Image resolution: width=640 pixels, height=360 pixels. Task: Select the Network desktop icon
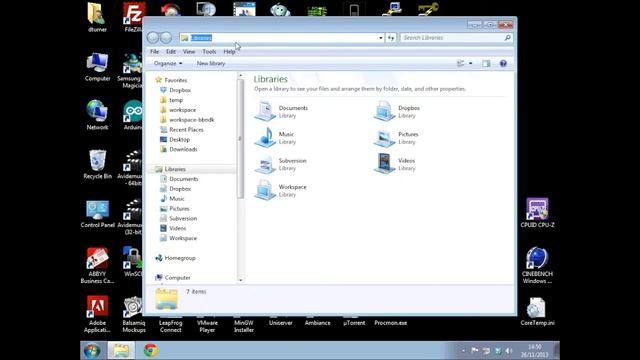coord(97,115)
